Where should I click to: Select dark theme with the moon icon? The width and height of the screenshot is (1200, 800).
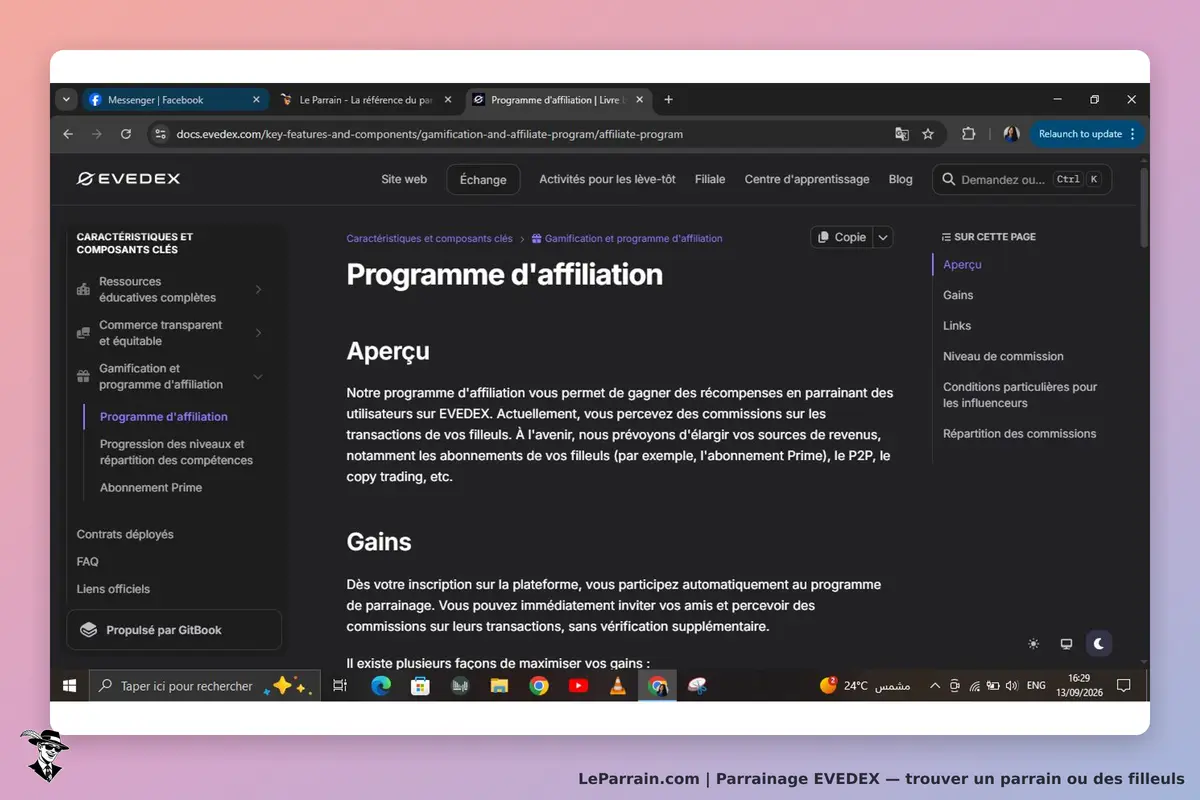point(1099,643)
